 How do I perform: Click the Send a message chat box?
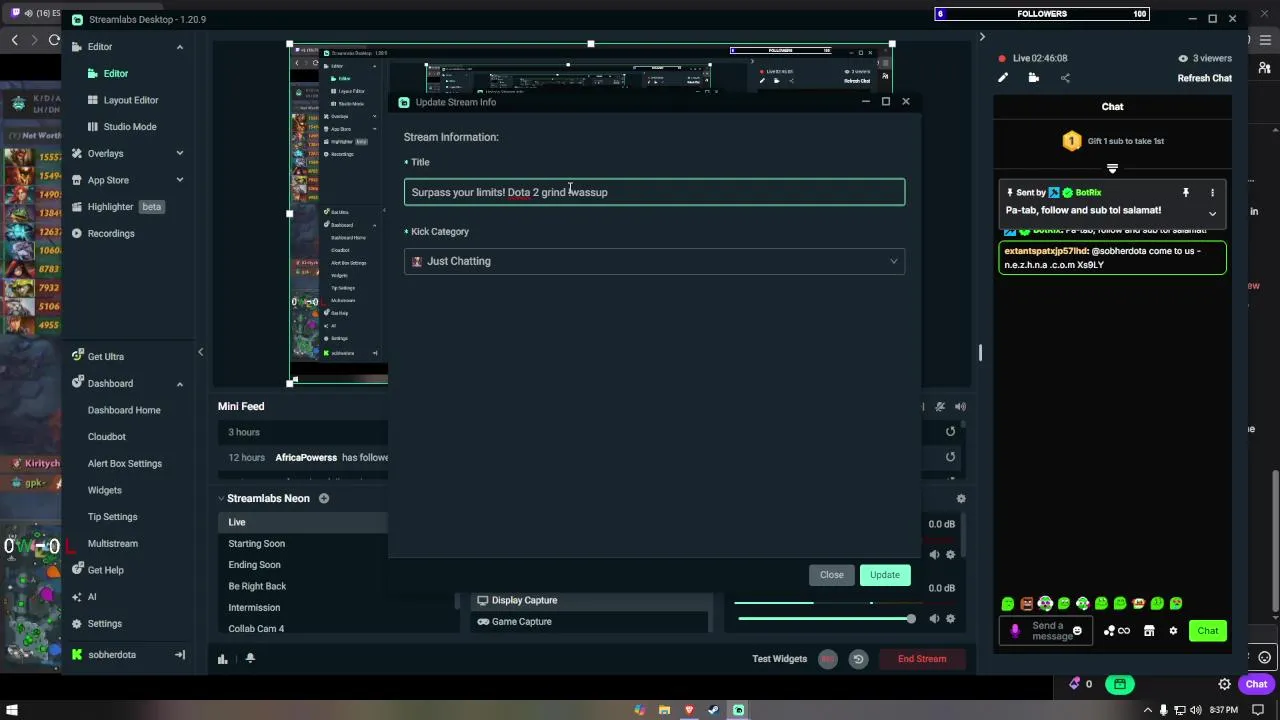(1046, 631)
